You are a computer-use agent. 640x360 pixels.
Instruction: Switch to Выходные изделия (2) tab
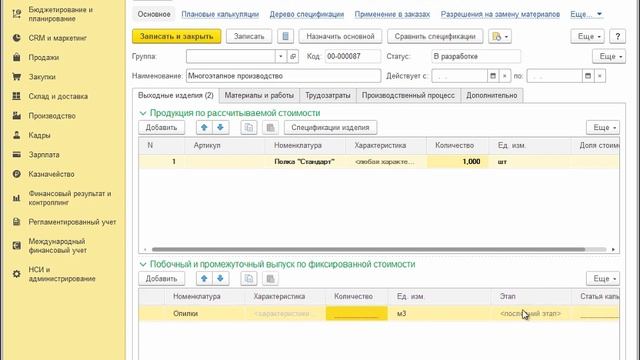tap(176, 95)
